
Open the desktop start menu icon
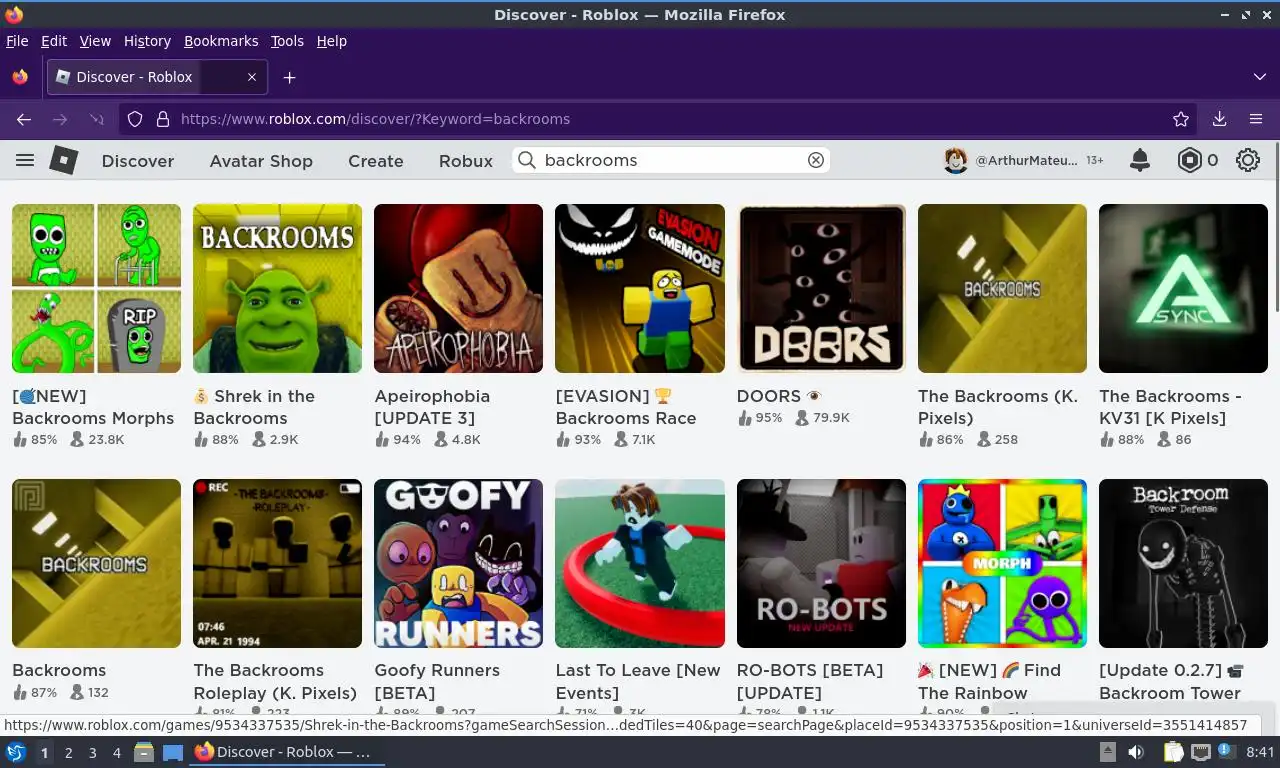16,752
